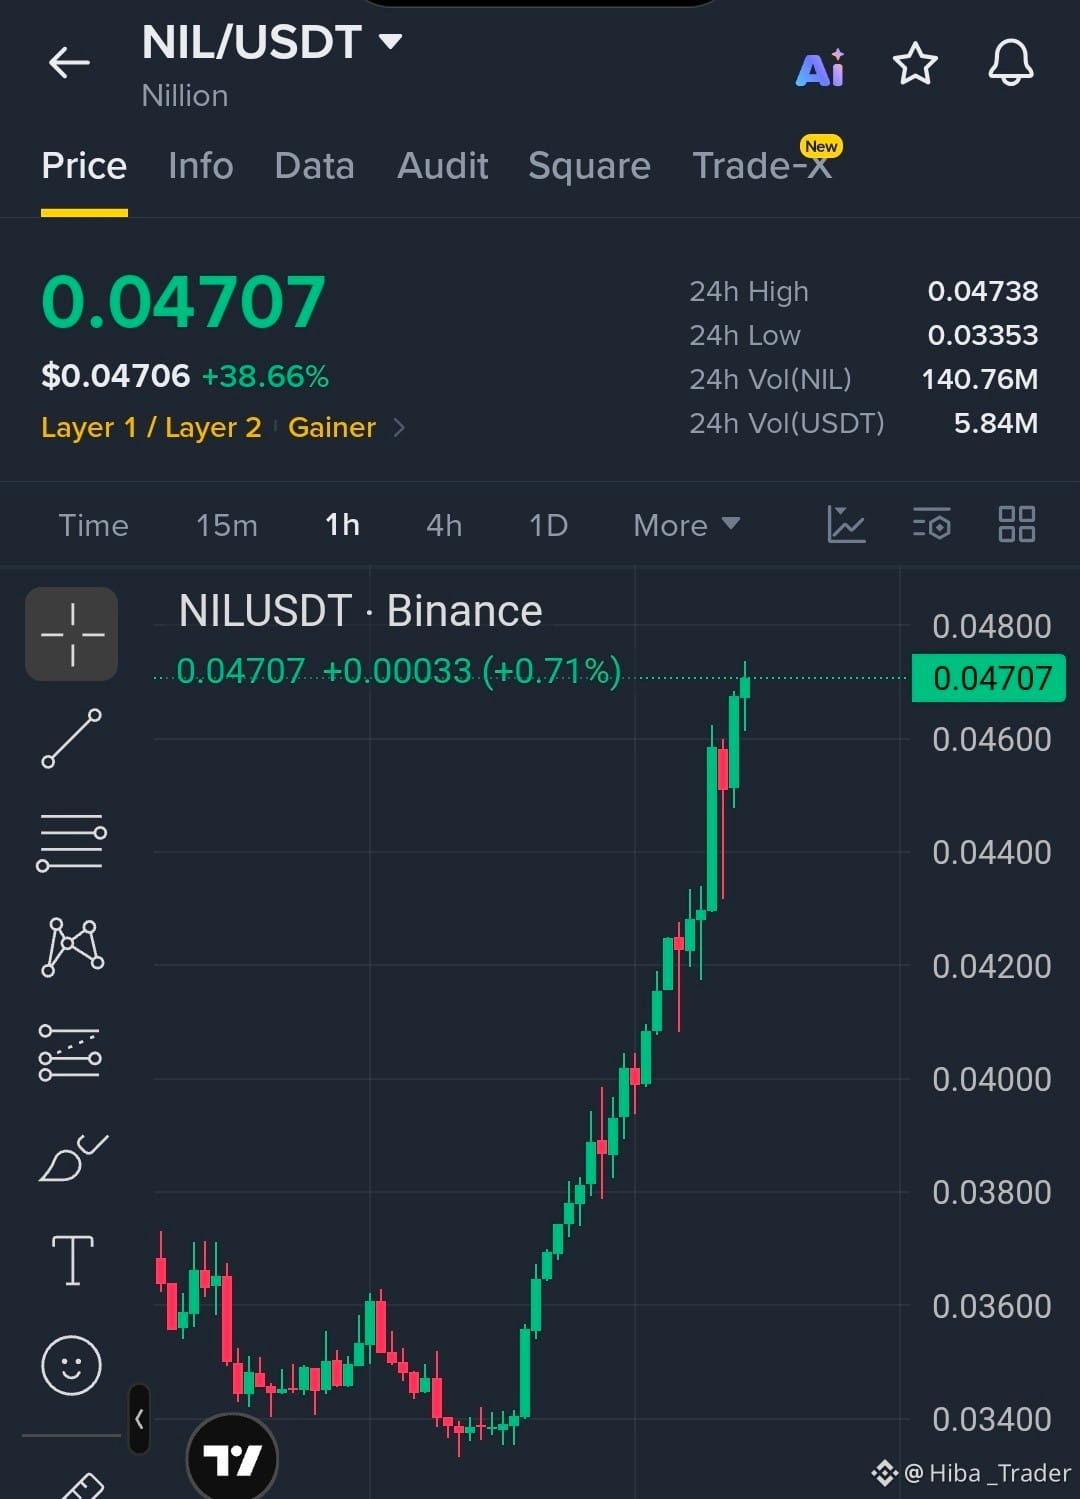Tap the 0.04000 price axis label
Viewport: 1080px width, 1499px height.
click(x=991, y=1079)
